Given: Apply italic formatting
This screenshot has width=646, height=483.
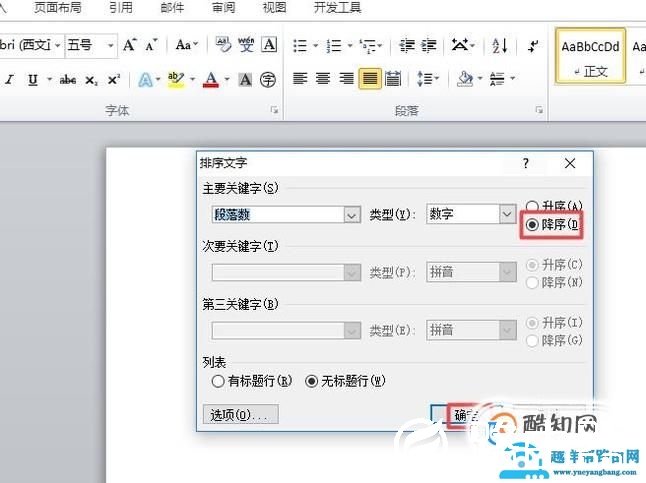Looking at the screenshot, I should click(9, 79).
